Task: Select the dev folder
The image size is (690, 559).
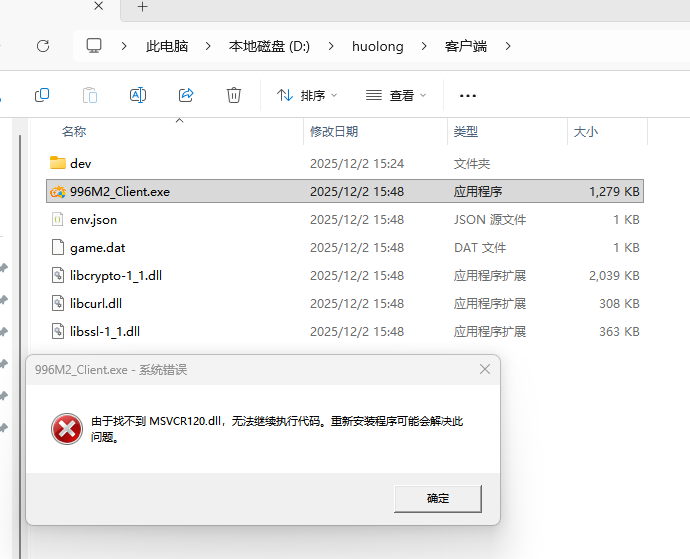Action: [80, 163]
